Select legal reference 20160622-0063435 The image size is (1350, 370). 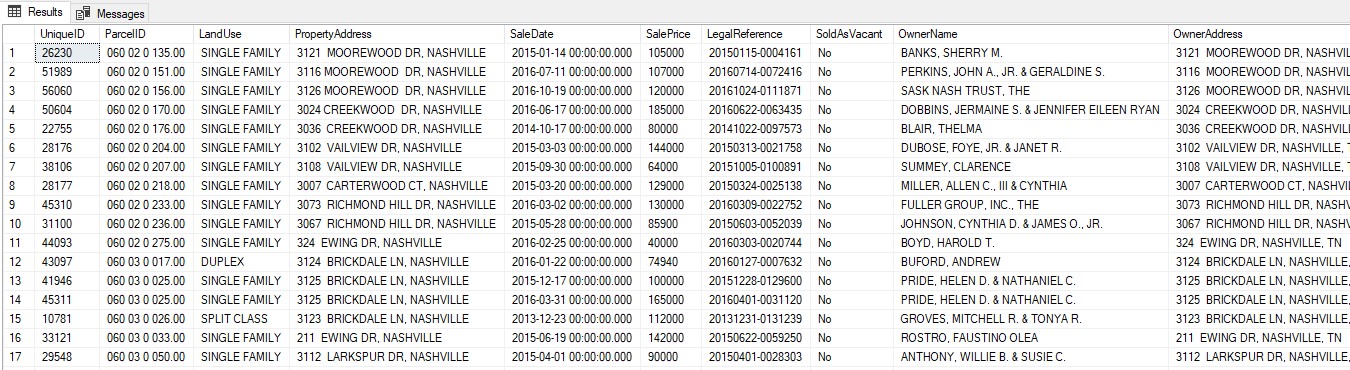point(756,110)
